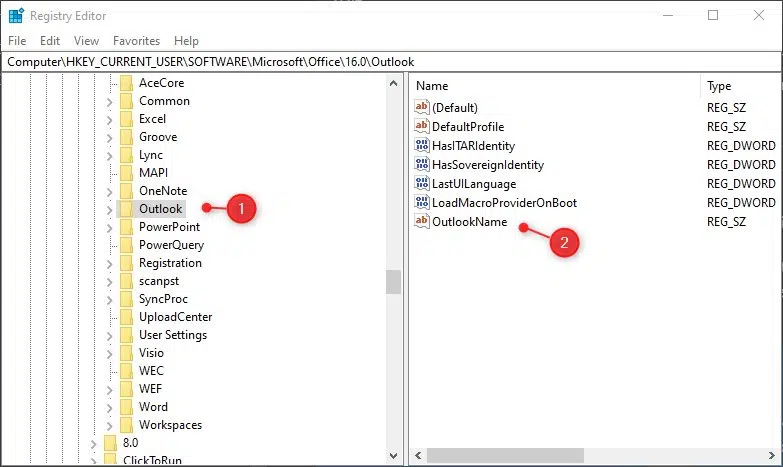Viewport: 783px width, 467px height.
Task: Click the Word folder icon
Action: (126, 407)
